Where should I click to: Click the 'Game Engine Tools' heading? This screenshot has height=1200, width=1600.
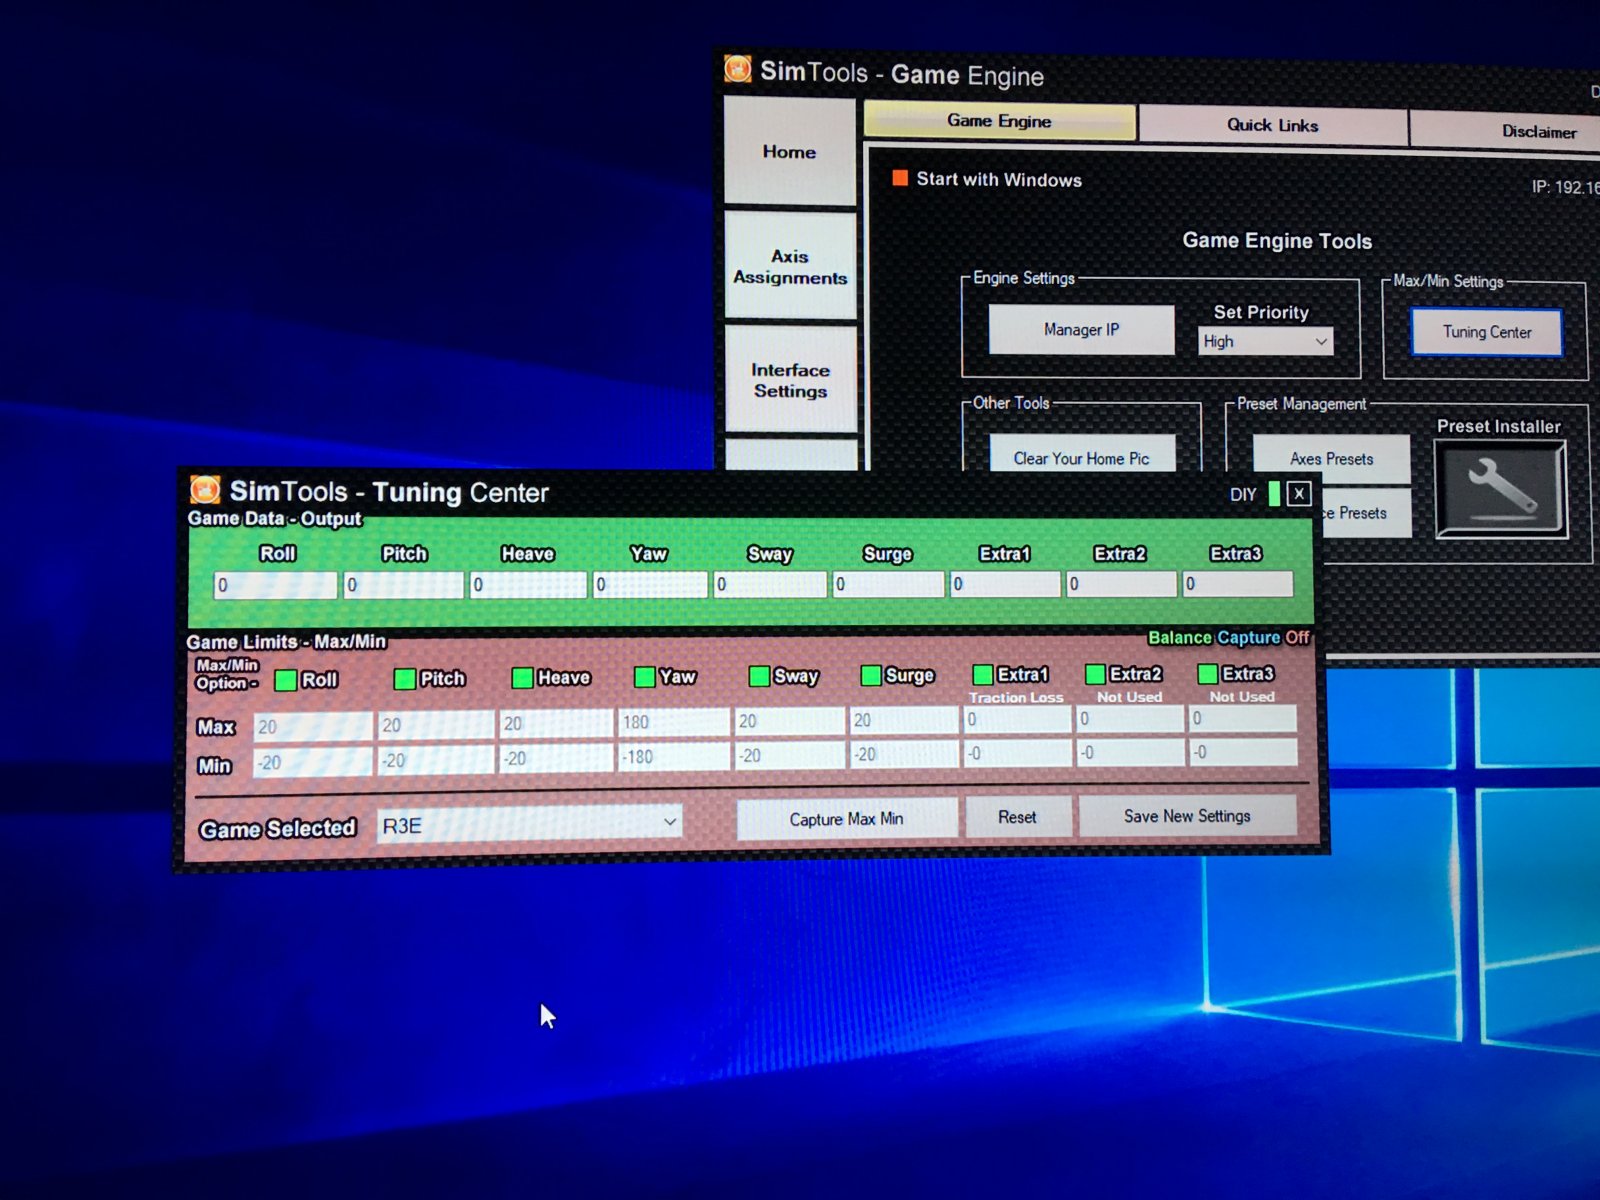1277,240
